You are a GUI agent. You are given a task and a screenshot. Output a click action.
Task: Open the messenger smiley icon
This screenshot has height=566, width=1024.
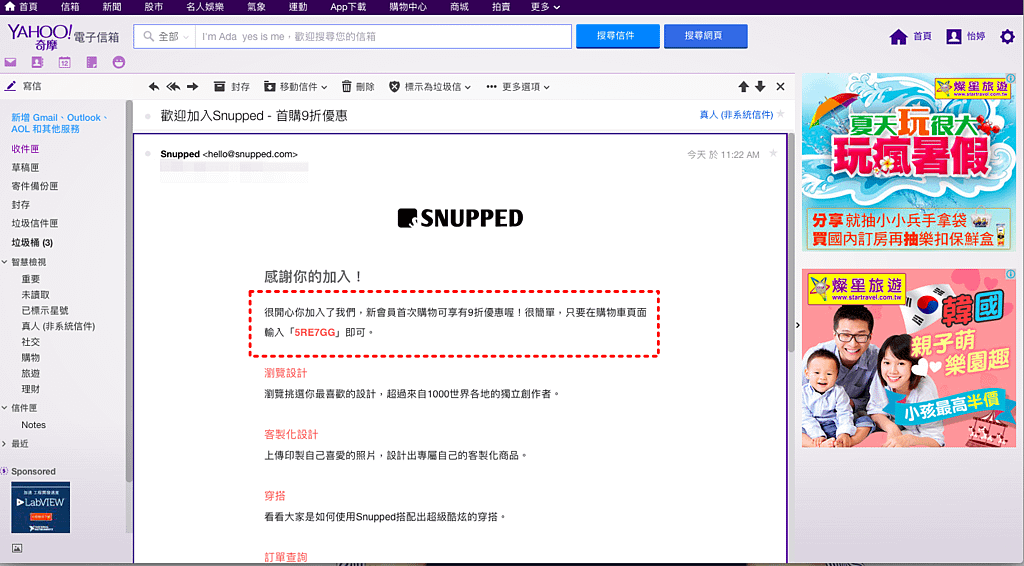[118, 63]
